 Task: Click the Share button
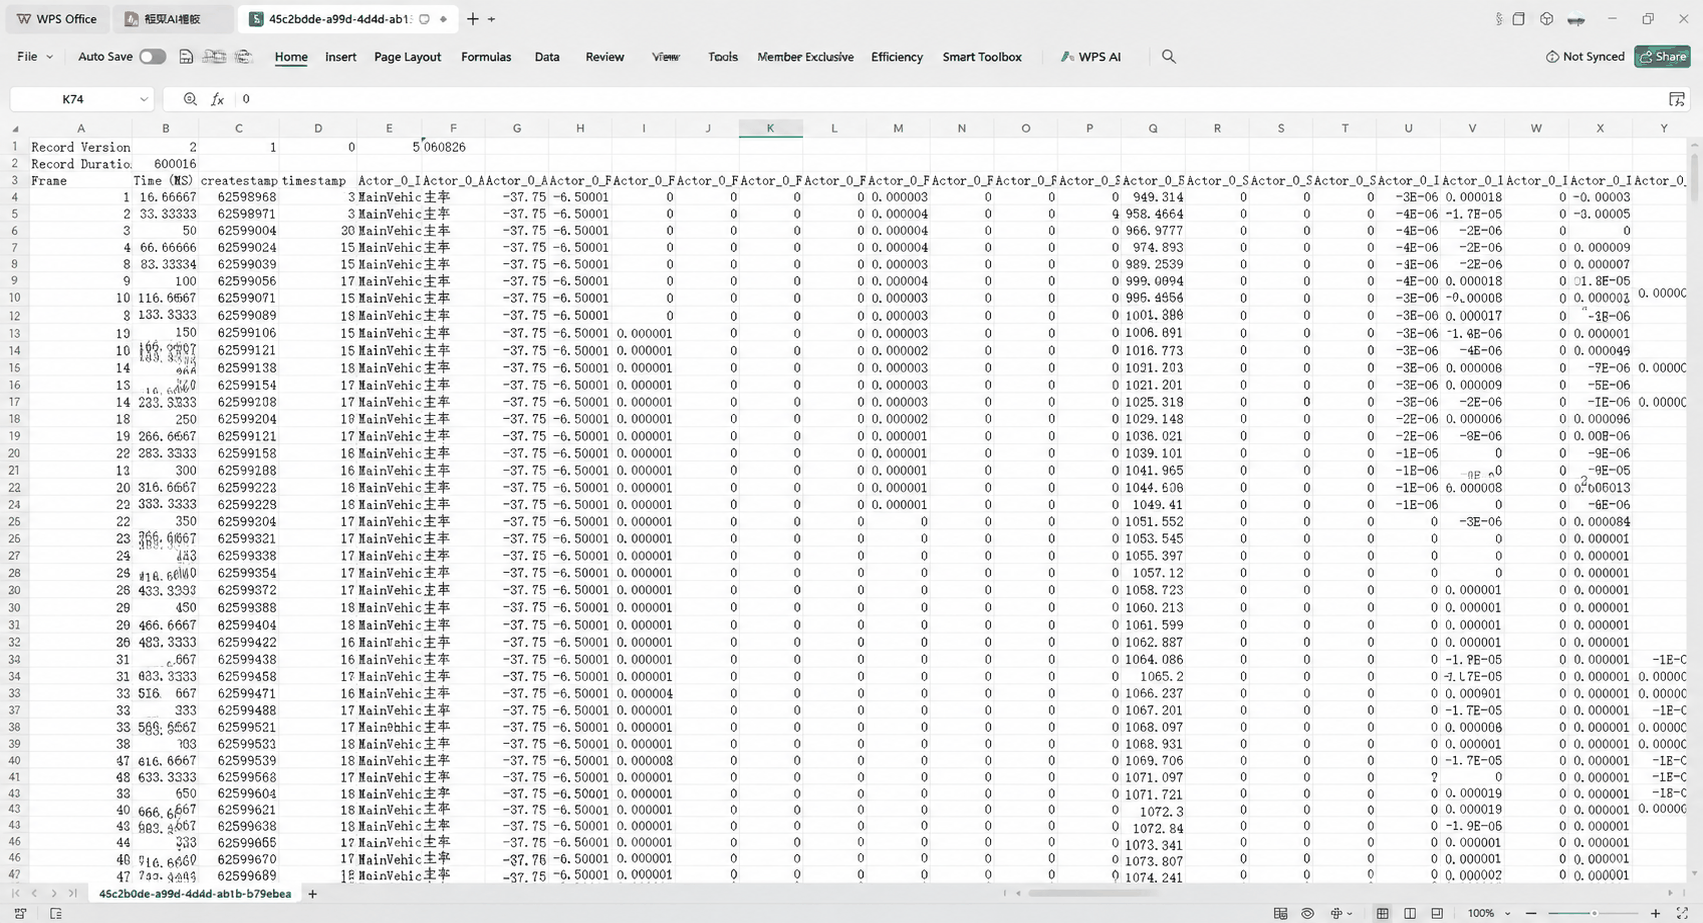click(1662, 57)
